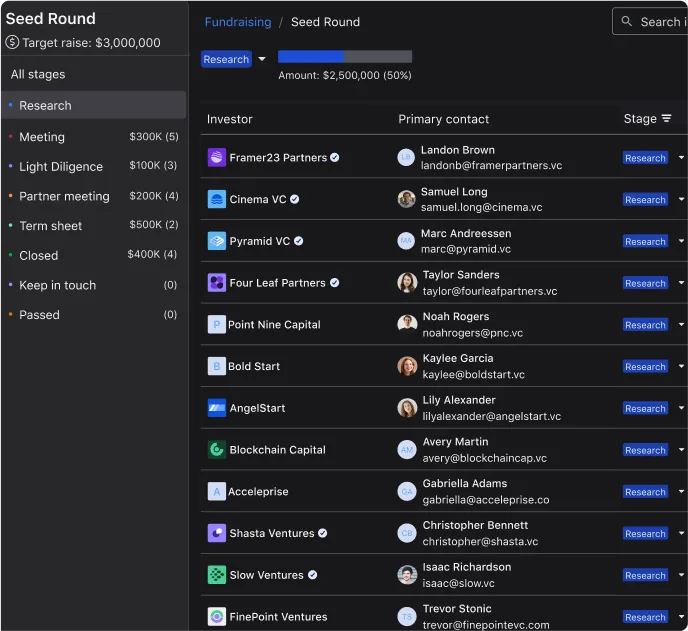Click the Cinema VC logo icon

(216, 199)
